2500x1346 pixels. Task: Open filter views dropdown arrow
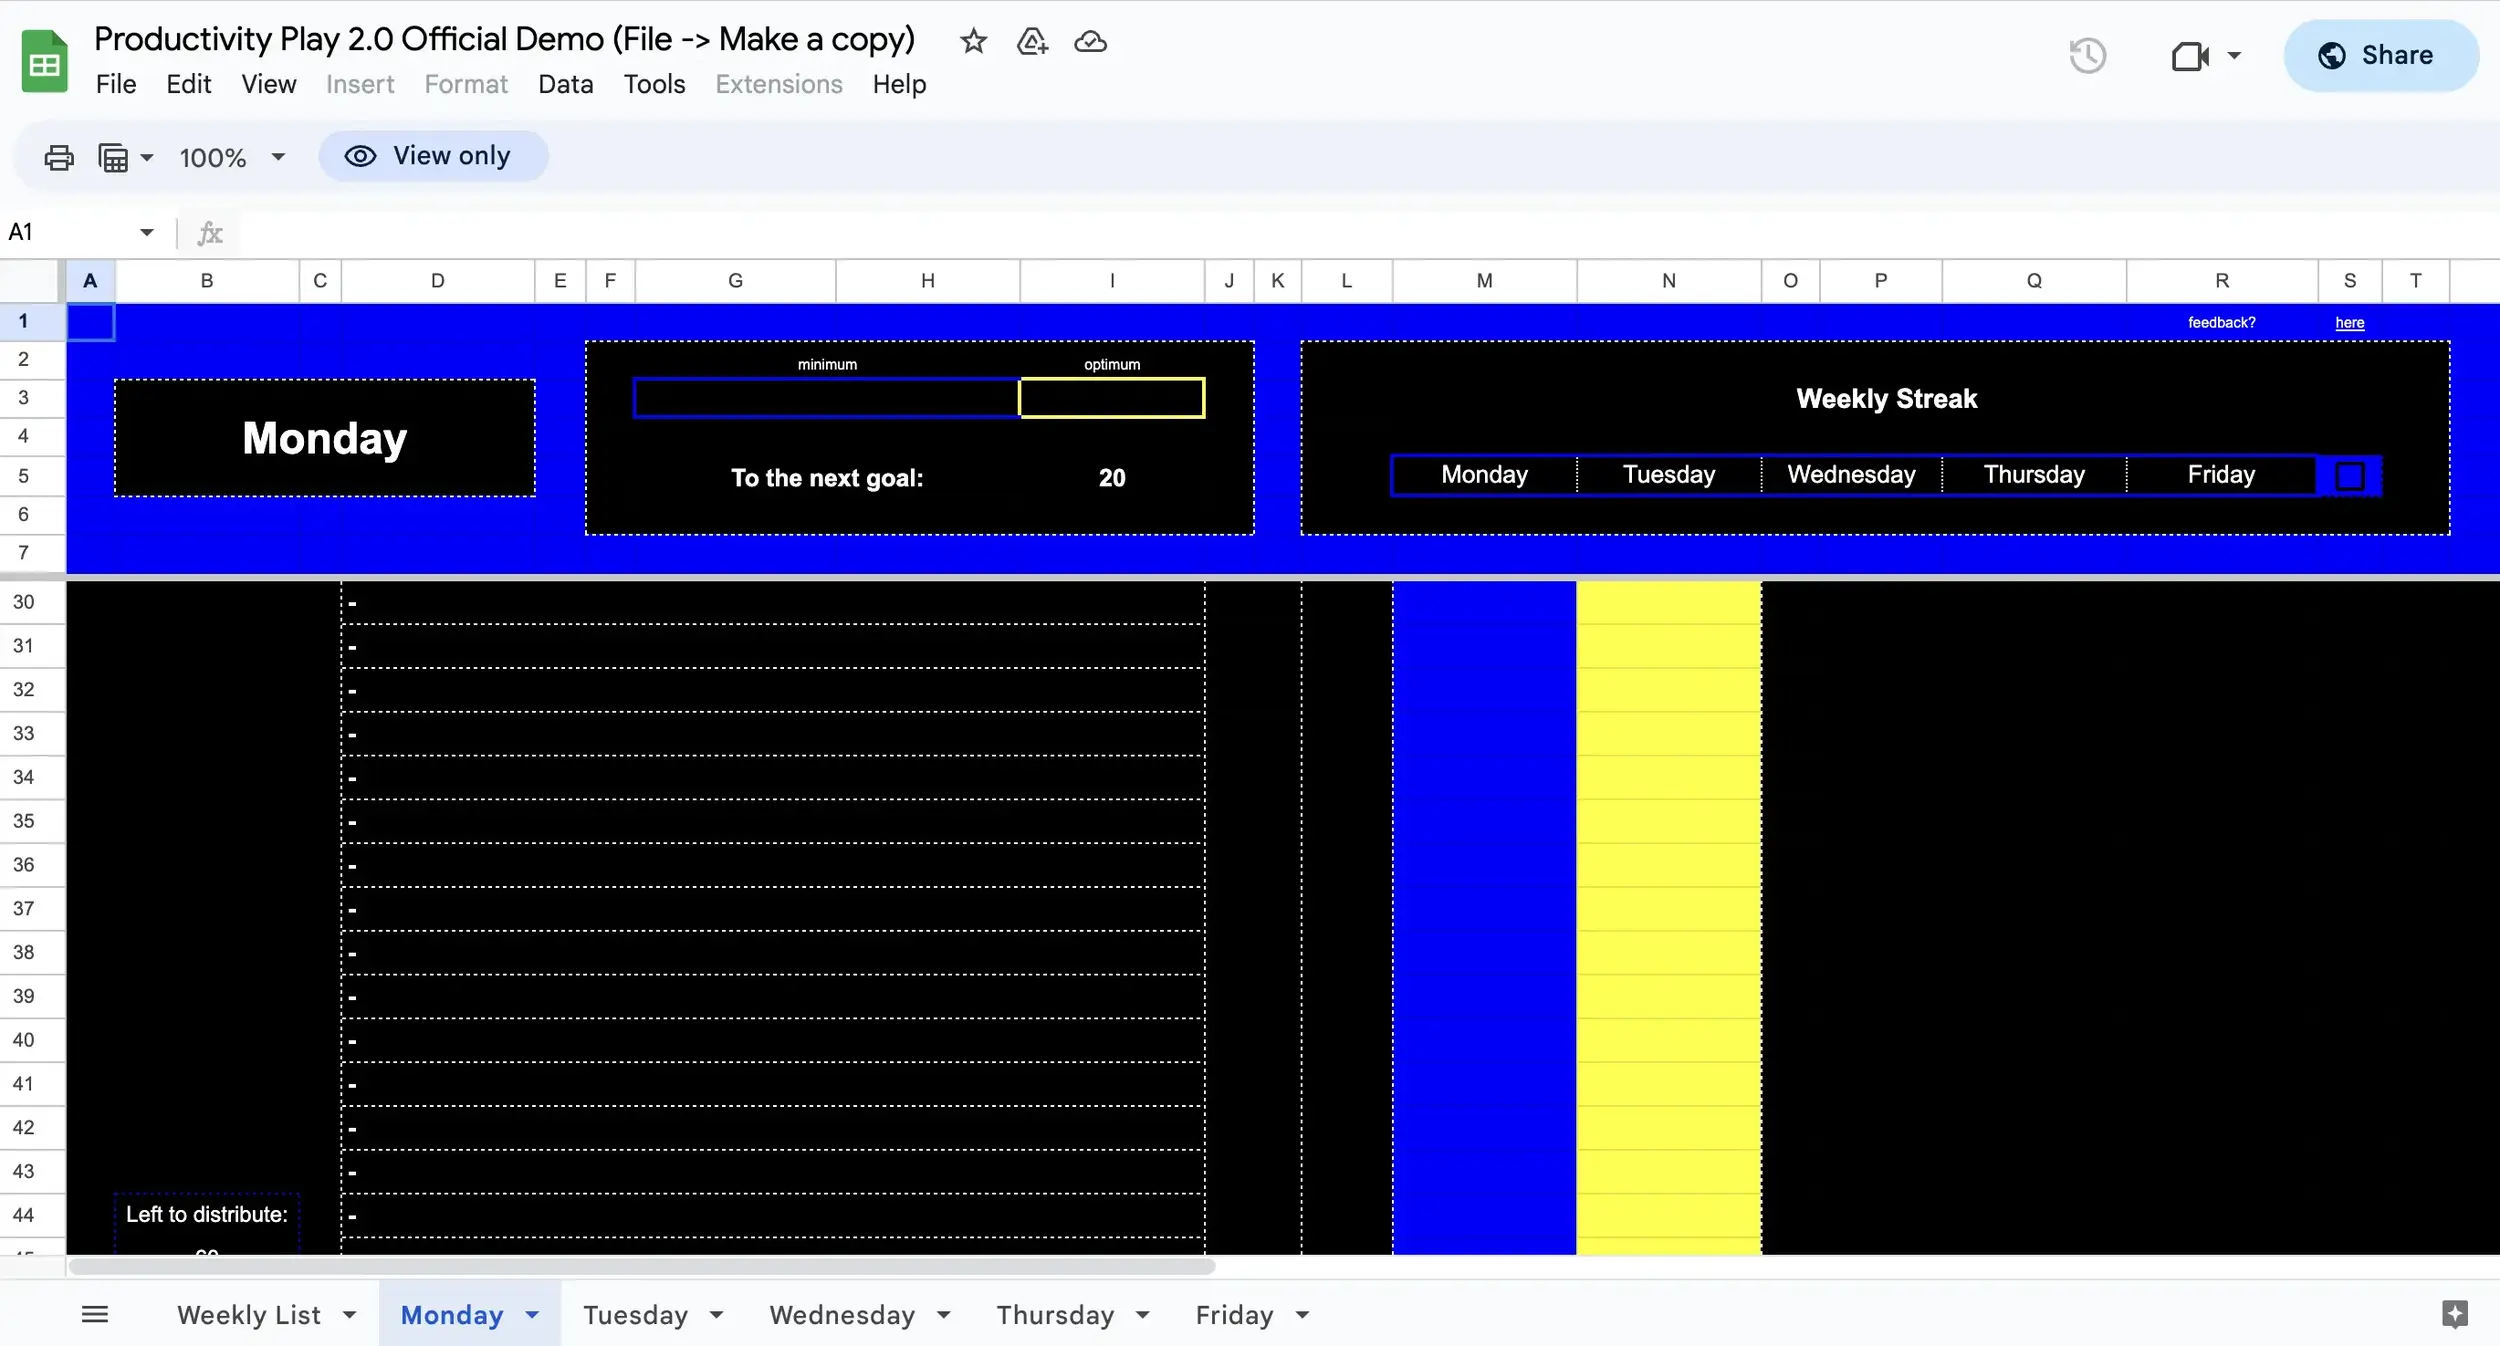147,157
